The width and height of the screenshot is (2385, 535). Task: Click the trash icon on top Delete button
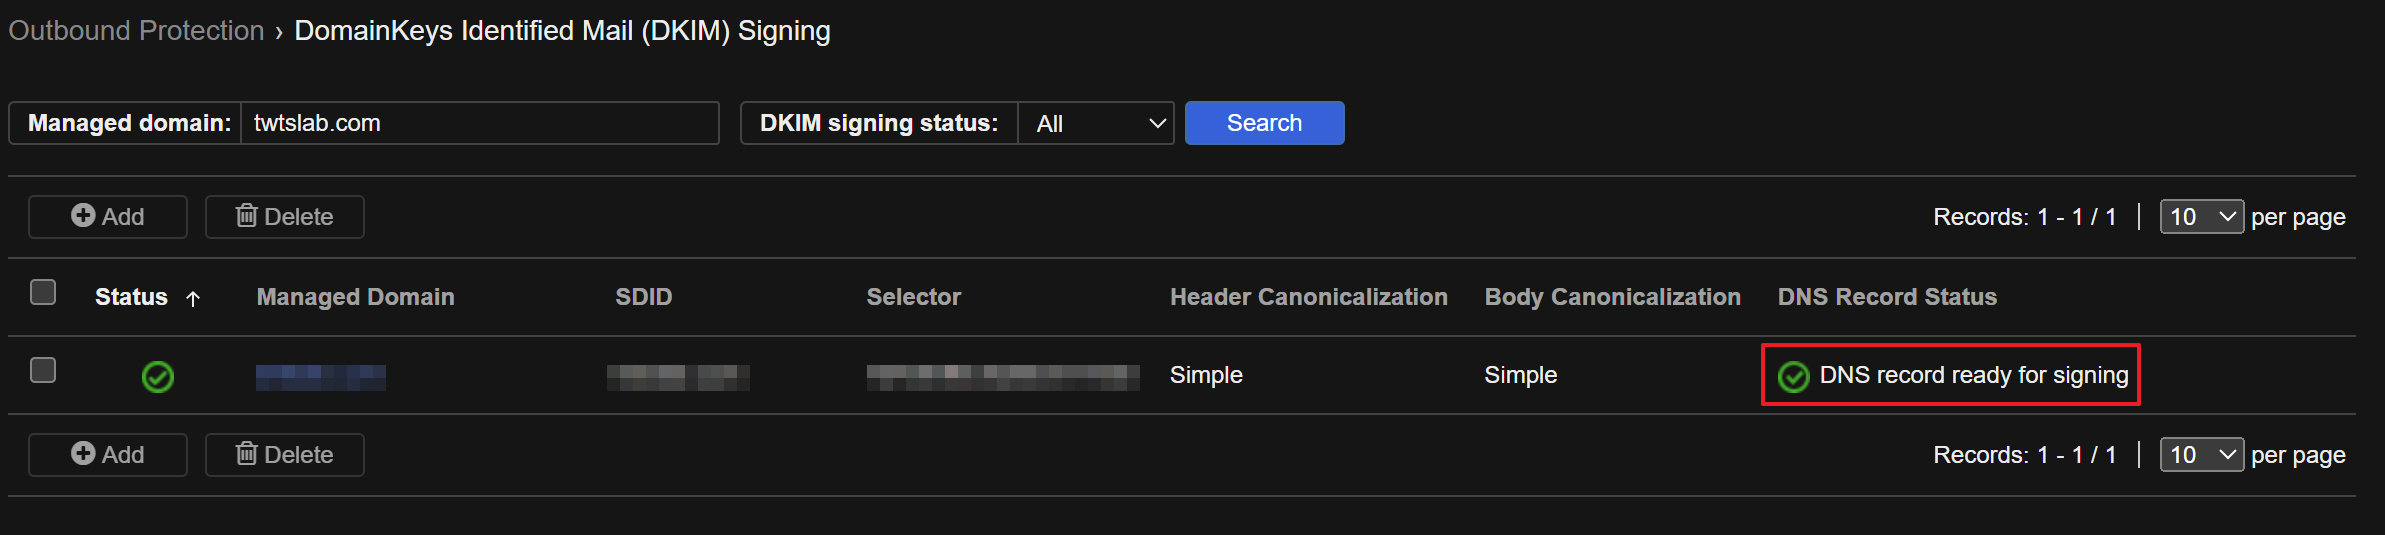246,216
